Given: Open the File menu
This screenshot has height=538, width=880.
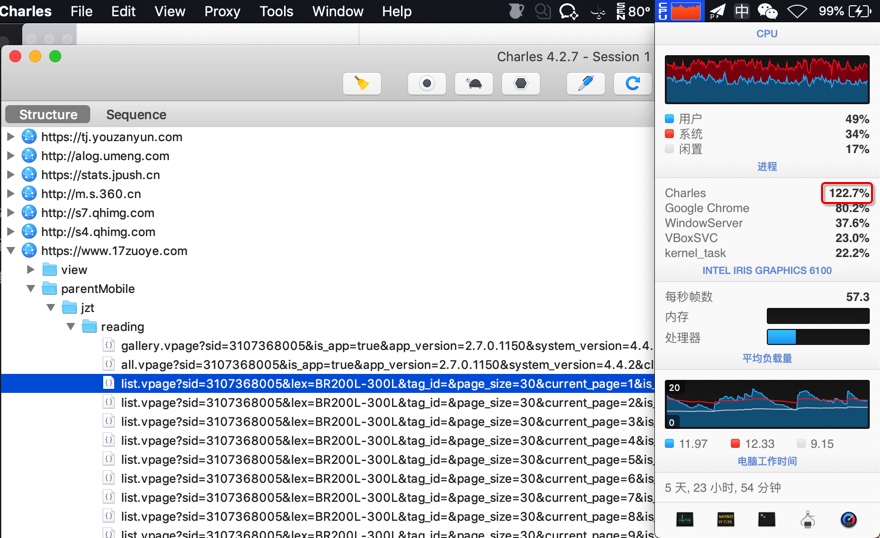Looking at the screenshot, I should pos(81,11).
